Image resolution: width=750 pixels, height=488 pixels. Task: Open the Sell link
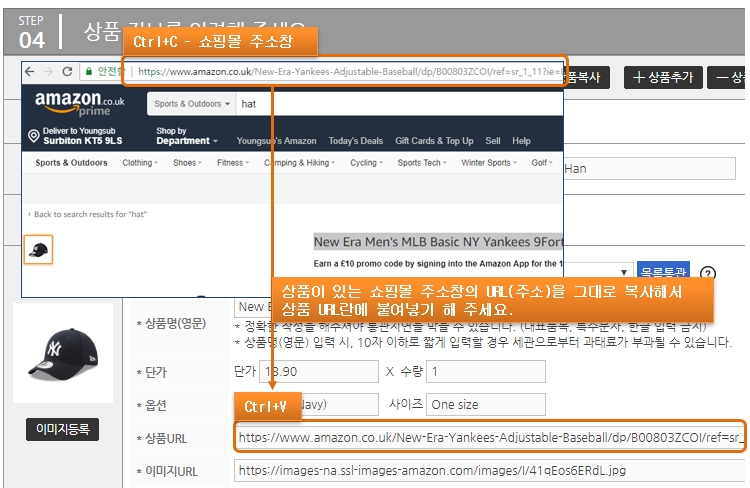(x=493, y=141)
